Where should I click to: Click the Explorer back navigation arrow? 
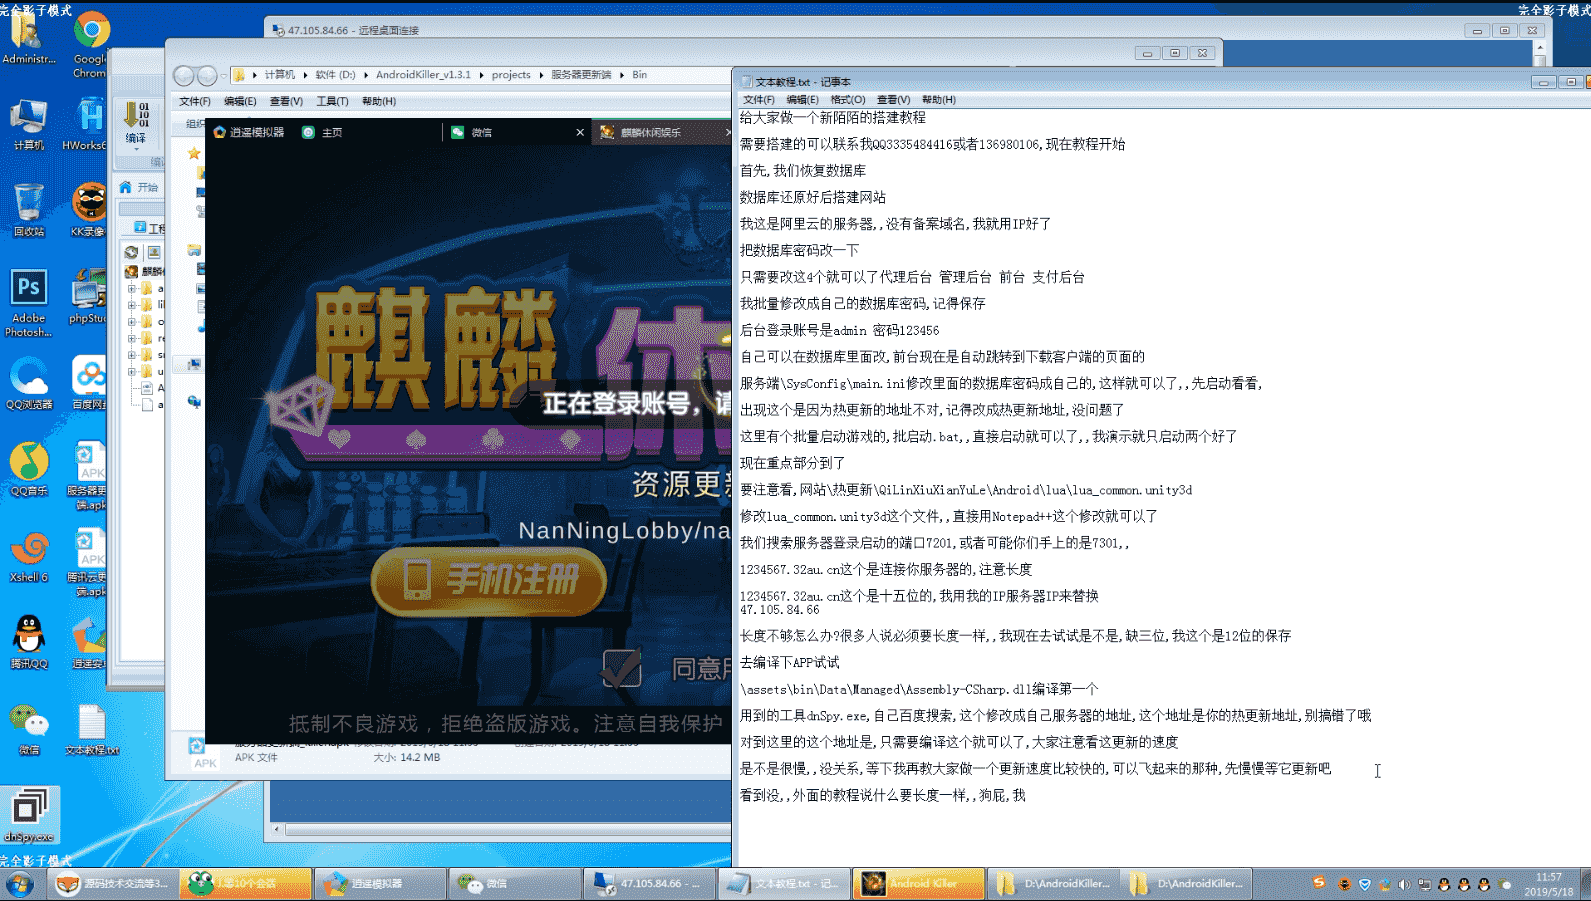pyautogui.click(x=184, y=76)
